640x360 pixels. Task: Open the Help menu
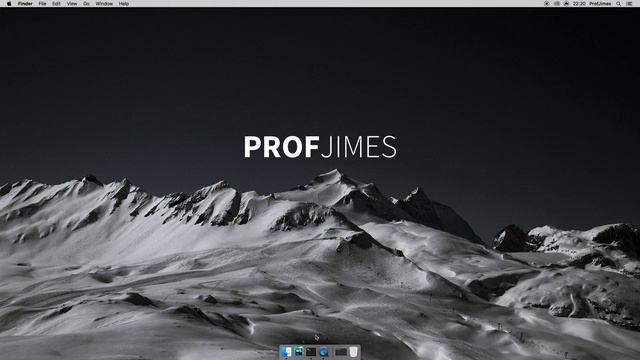[x=124, y=4]
